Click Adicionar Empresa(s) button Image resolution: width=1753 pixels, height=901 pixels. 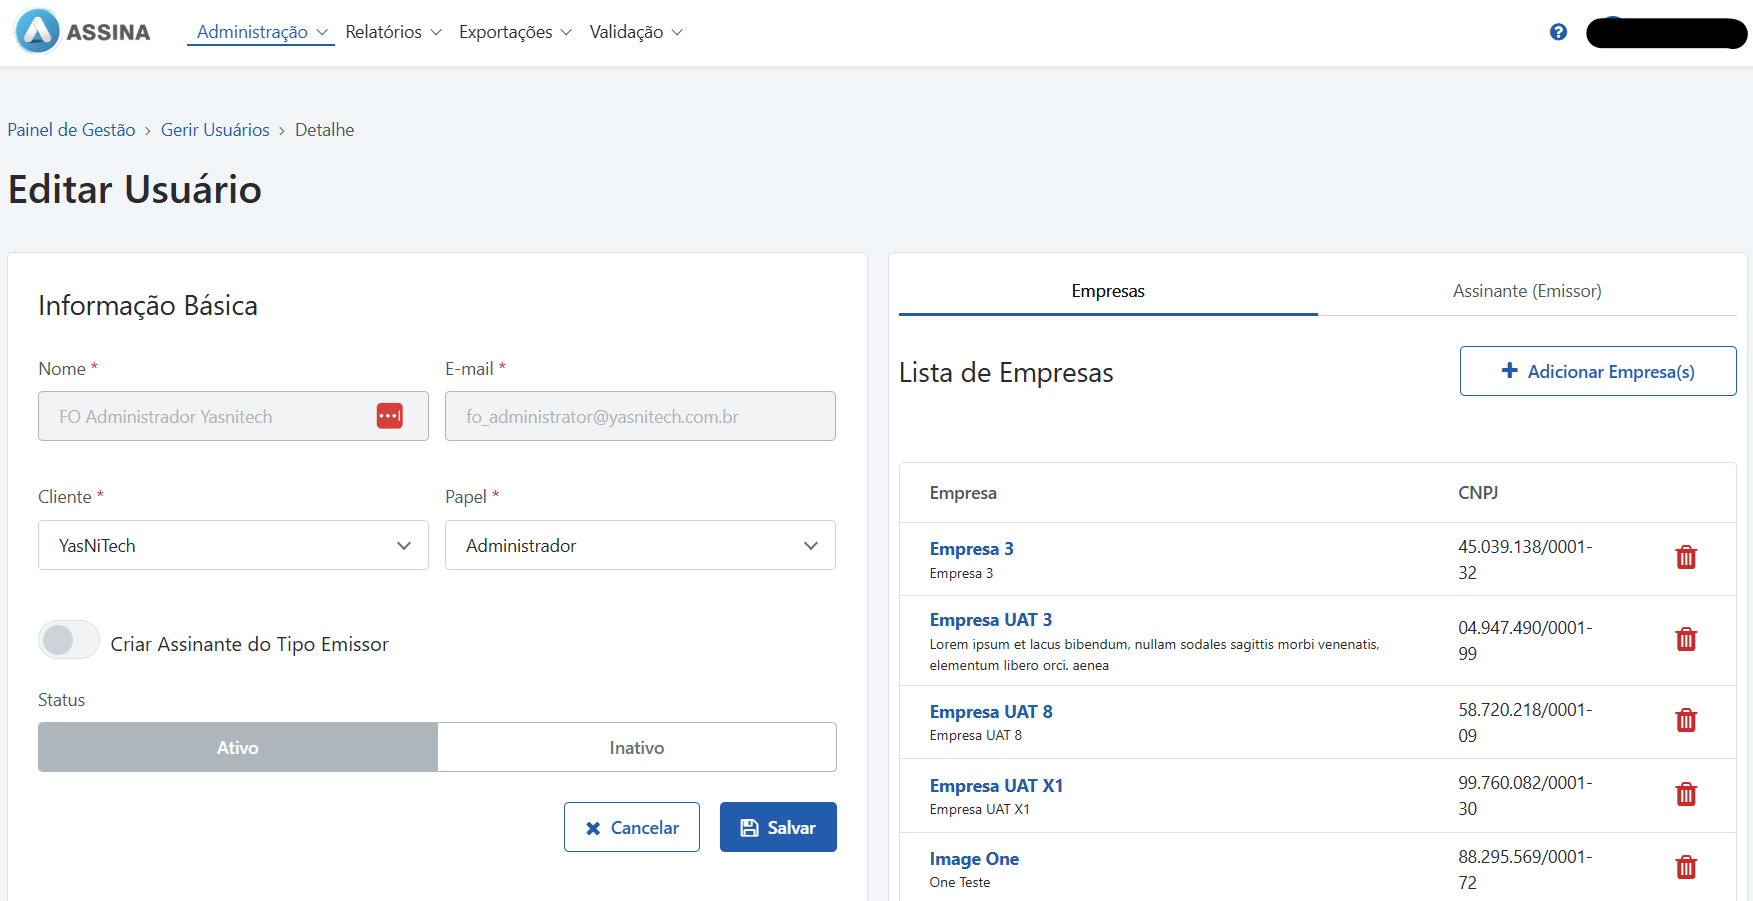click(x=1597, y=371)
